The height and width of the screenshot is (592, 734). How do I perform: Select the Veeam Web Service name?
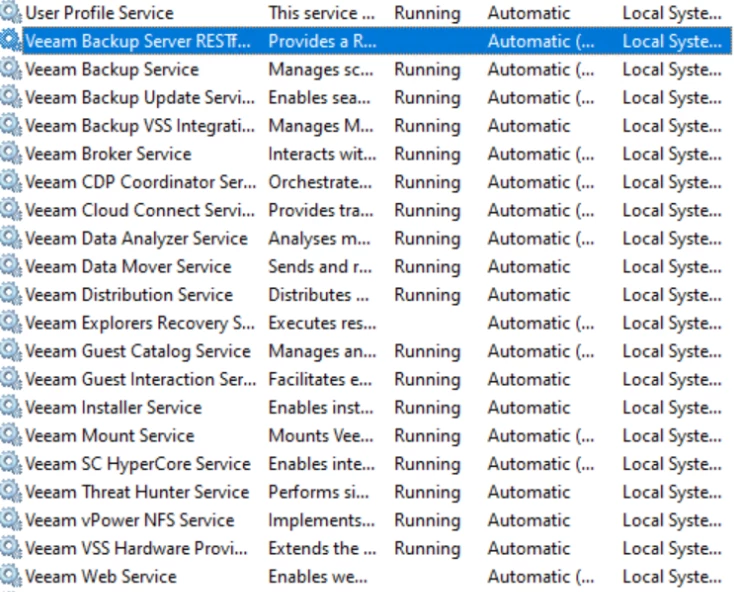101,577
